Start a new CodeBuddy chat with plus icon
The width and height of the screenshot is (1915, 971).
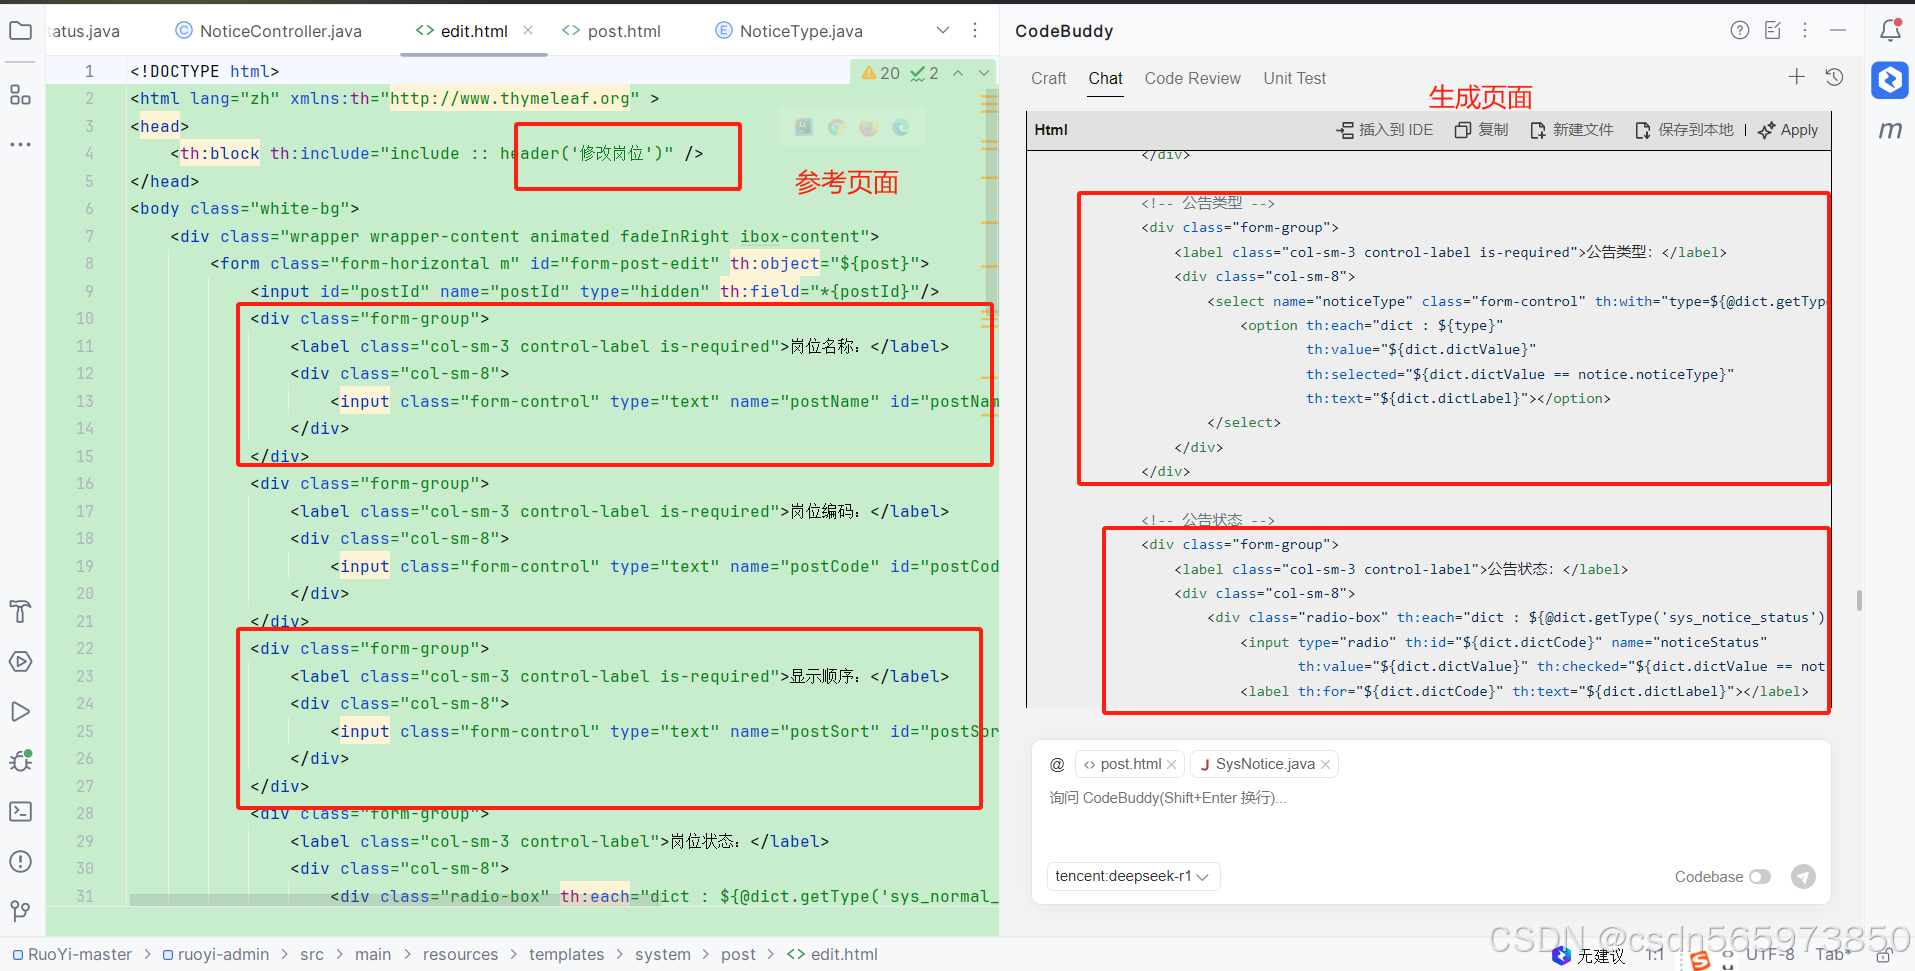click(1797, 77)
